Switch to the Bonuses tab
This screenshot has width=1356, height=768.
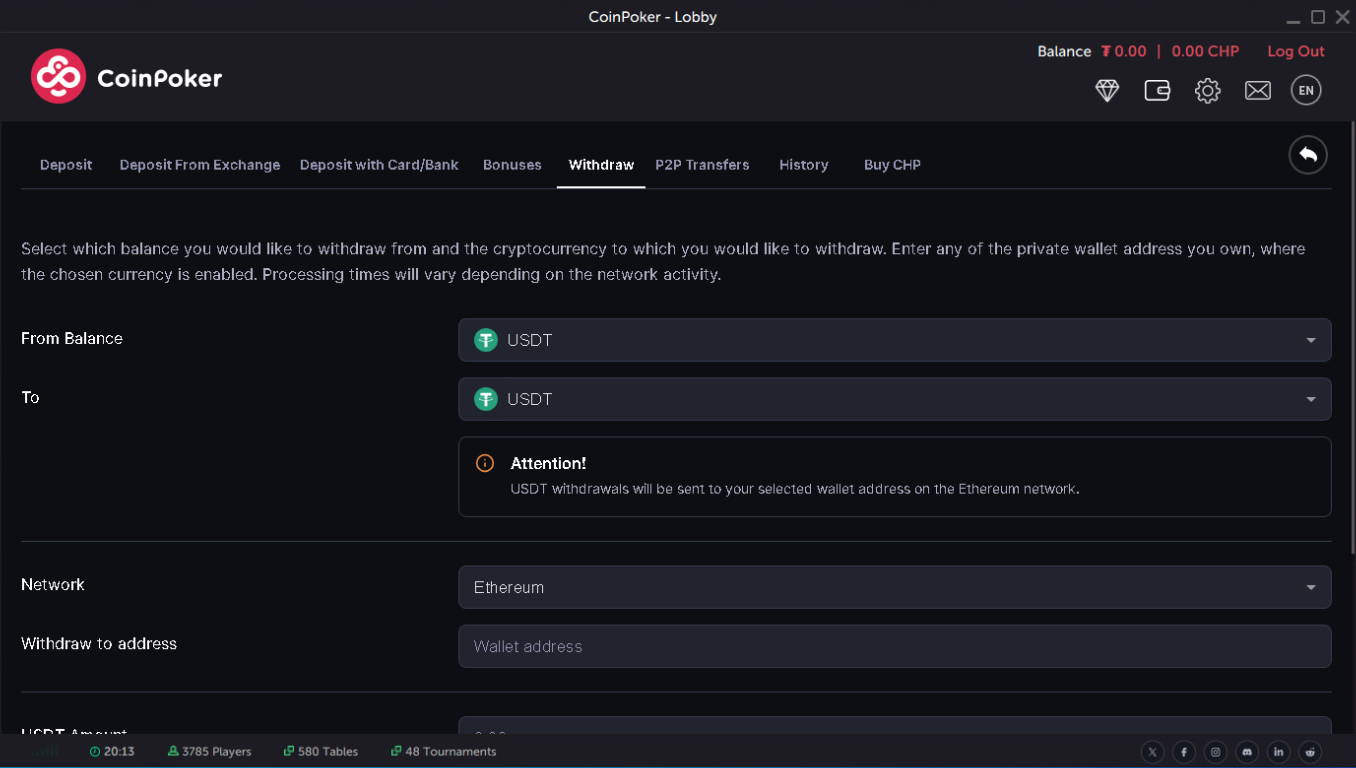(512, 165)
